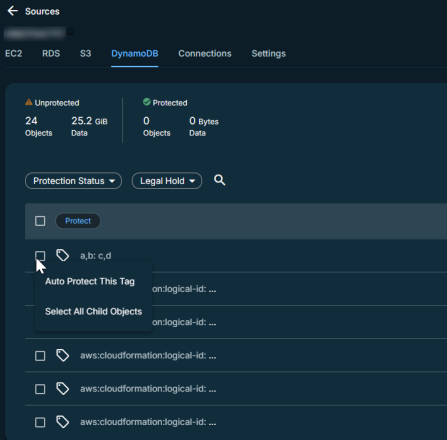This screenshot has width=447, height=440.
Task: Switch to the RDS tab
Action: [x=51, y=54]
